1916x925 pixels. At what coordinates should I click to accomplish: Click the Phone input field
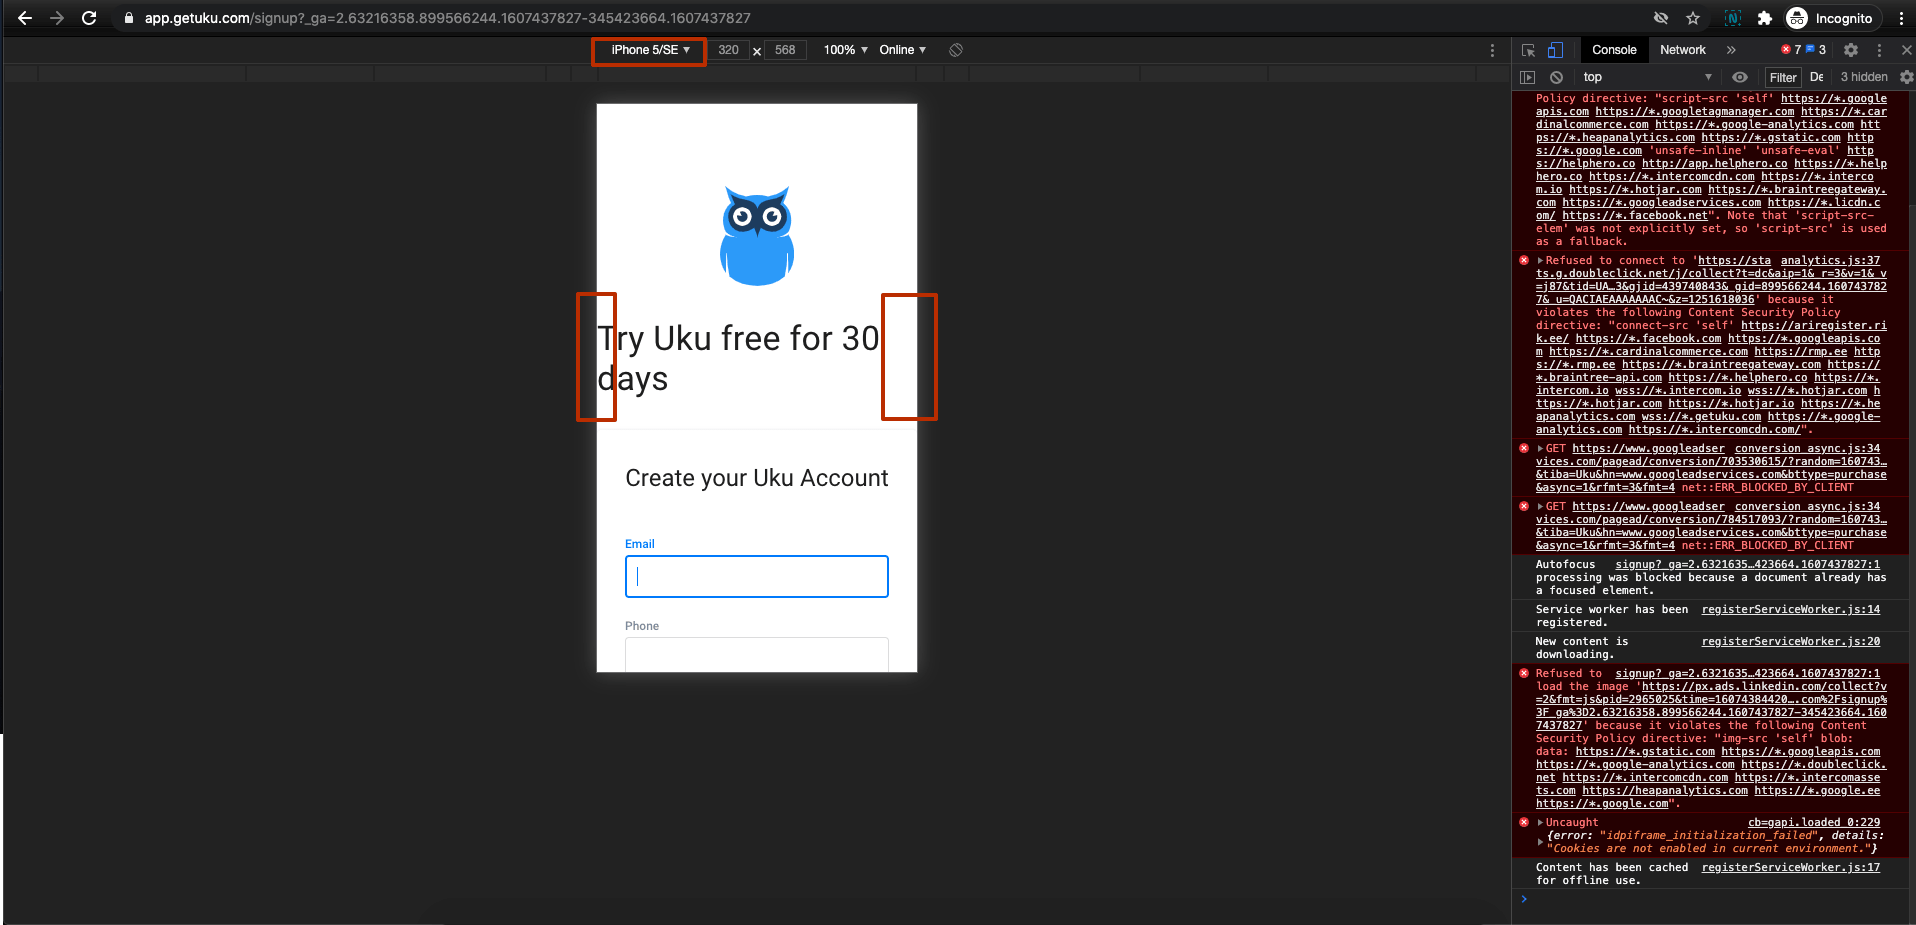tap(757, 654)
